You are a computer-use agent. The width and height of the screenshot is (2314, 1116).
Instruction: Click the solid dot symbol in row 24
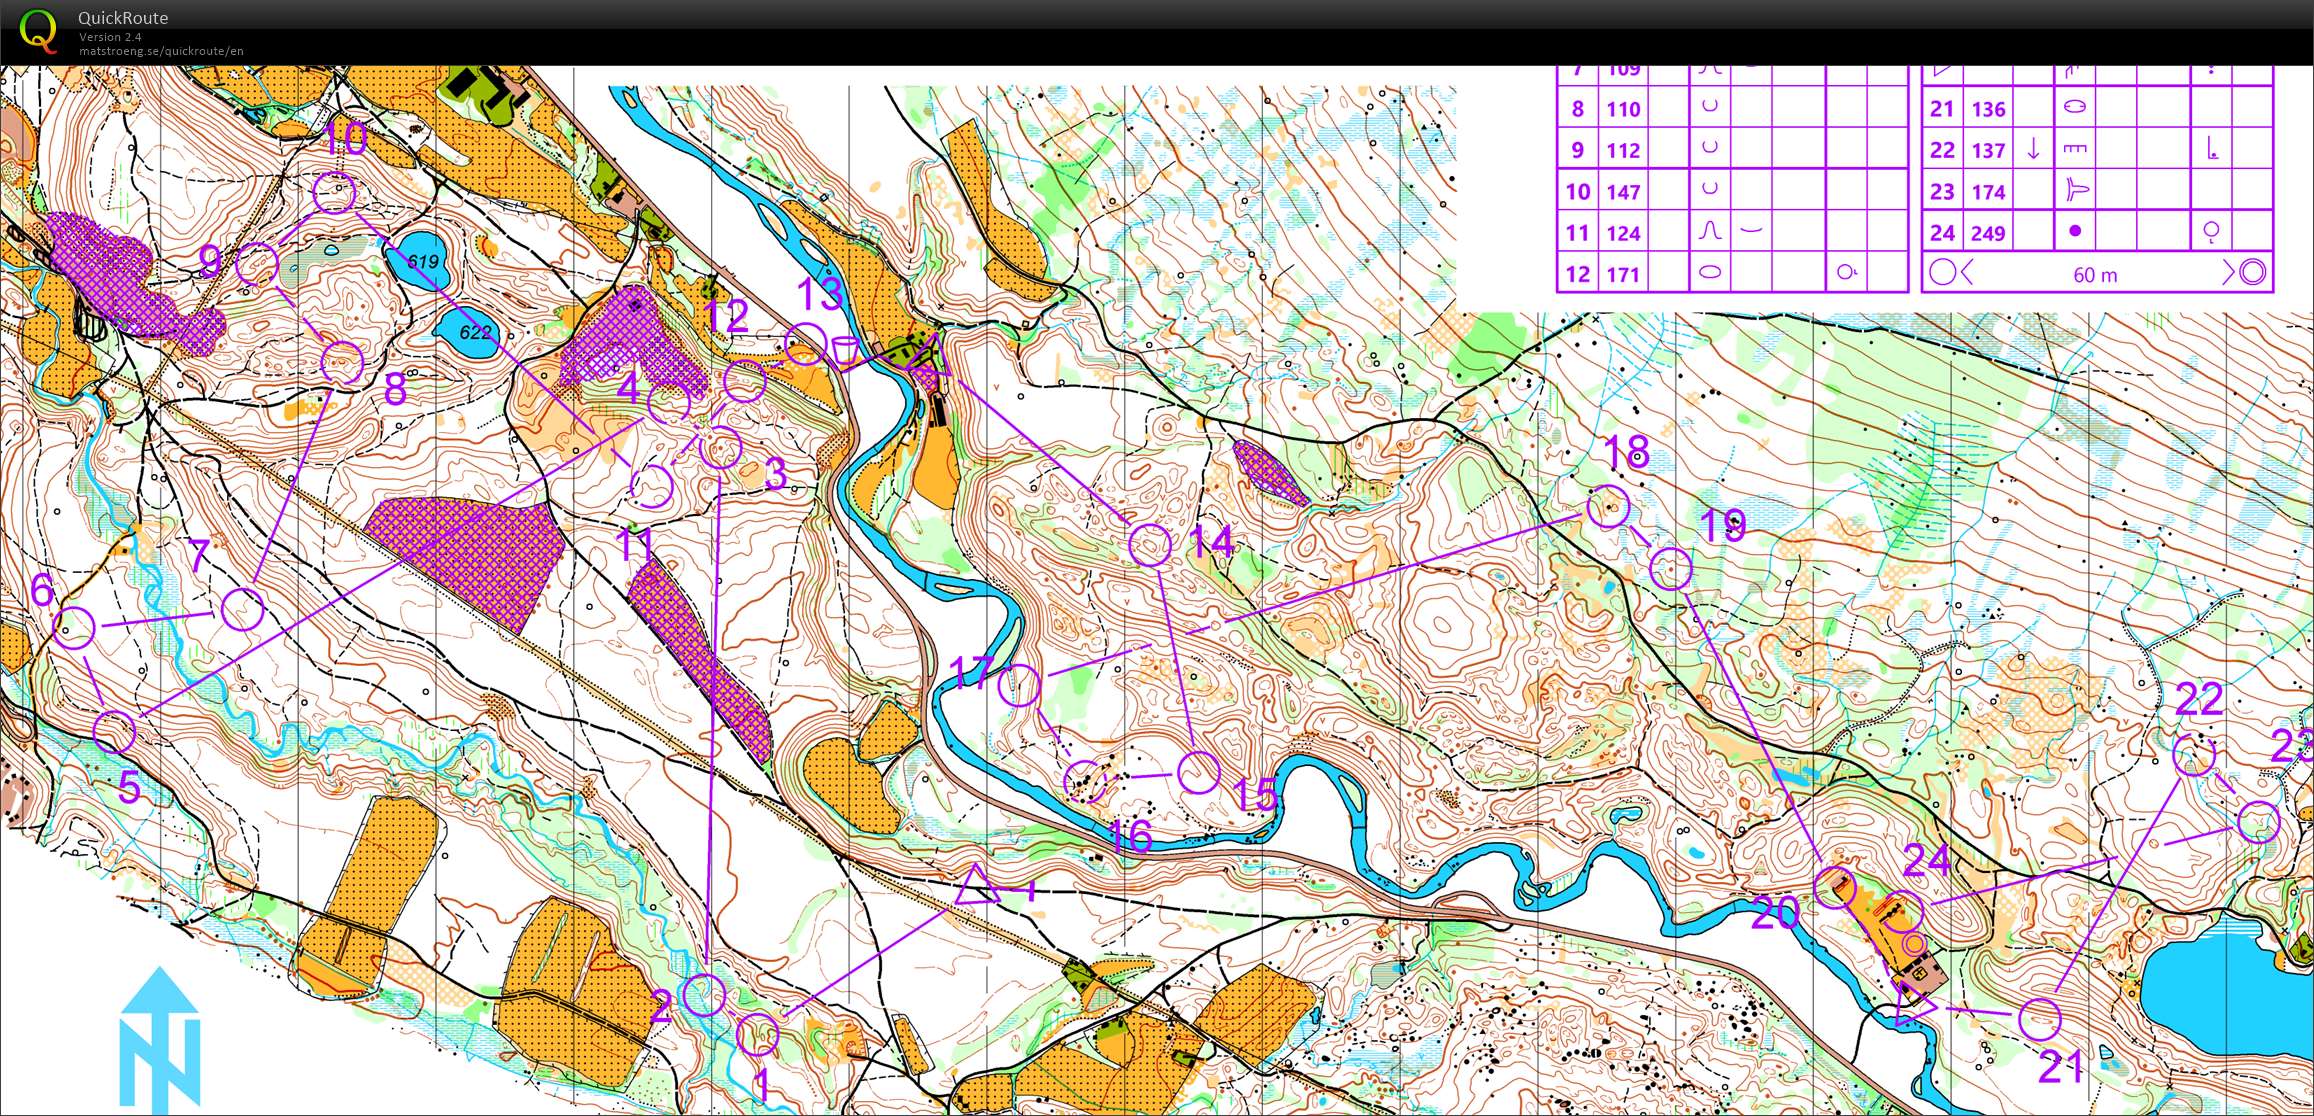[x=2075, y=231]
